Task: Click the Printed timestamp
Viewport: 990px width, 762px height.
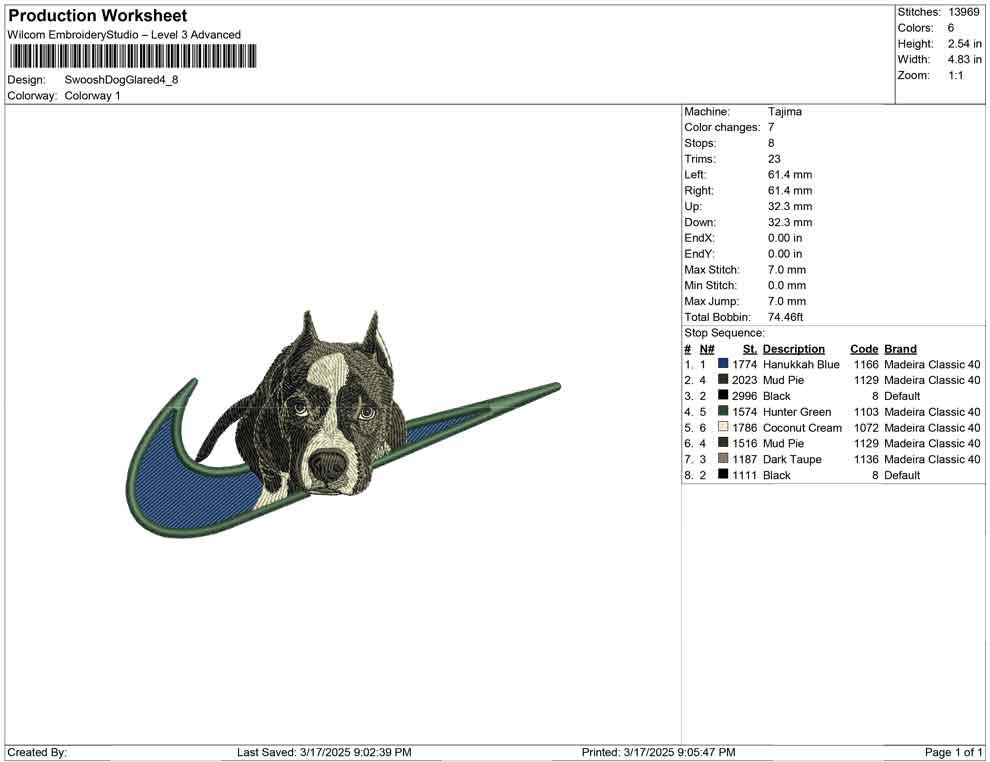Action: pyautogui.click(x=659, y=751)
